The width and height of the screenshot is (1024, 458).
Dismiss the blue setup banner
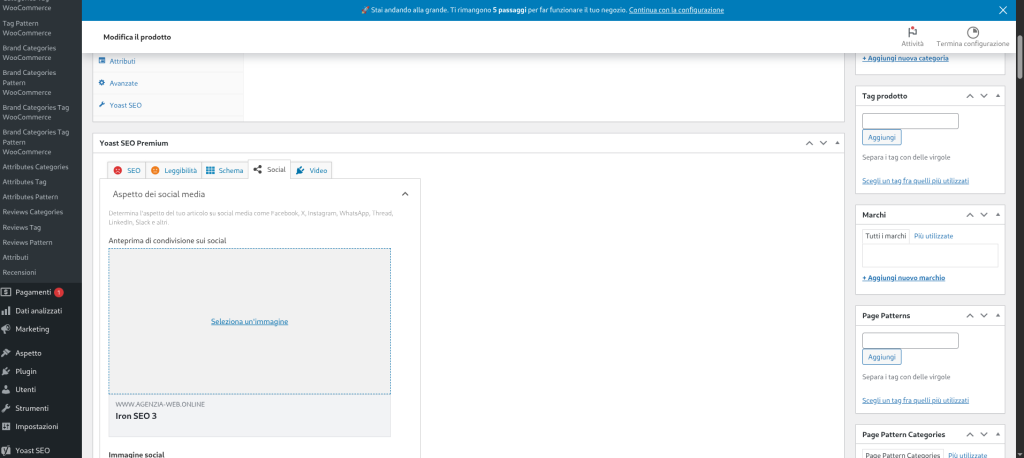point(1002,10)
